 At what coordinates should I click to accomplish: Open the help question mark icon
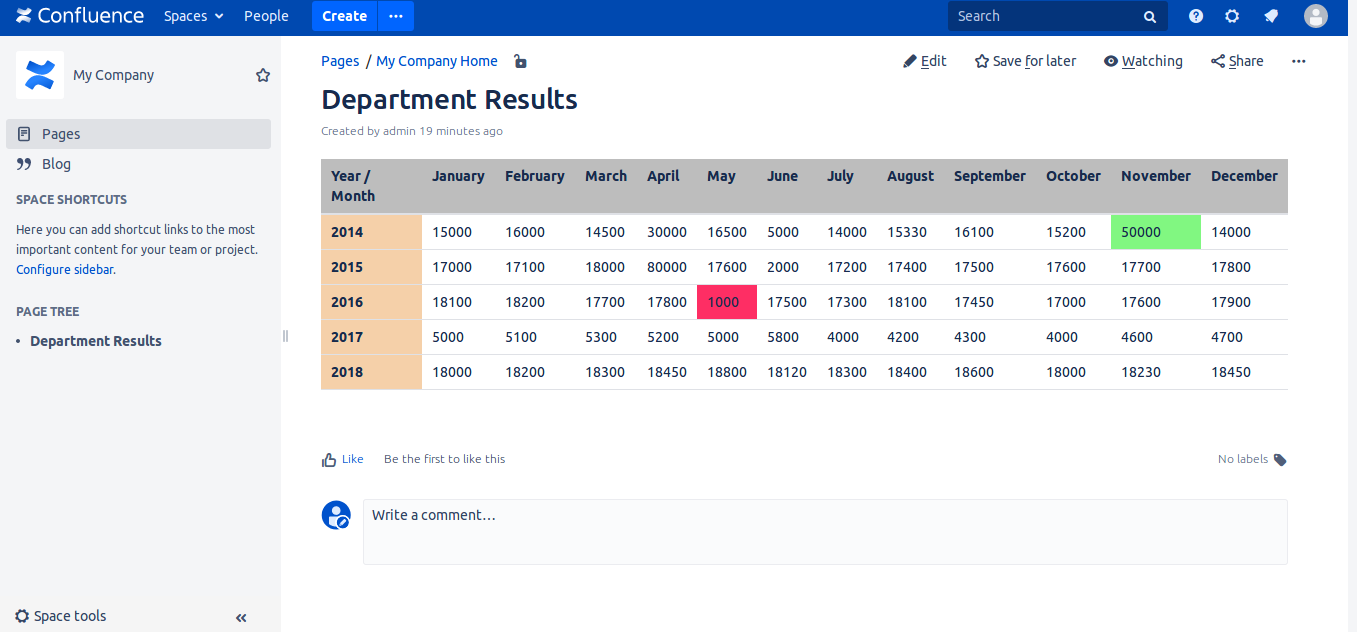click(x=1196, y=16)
